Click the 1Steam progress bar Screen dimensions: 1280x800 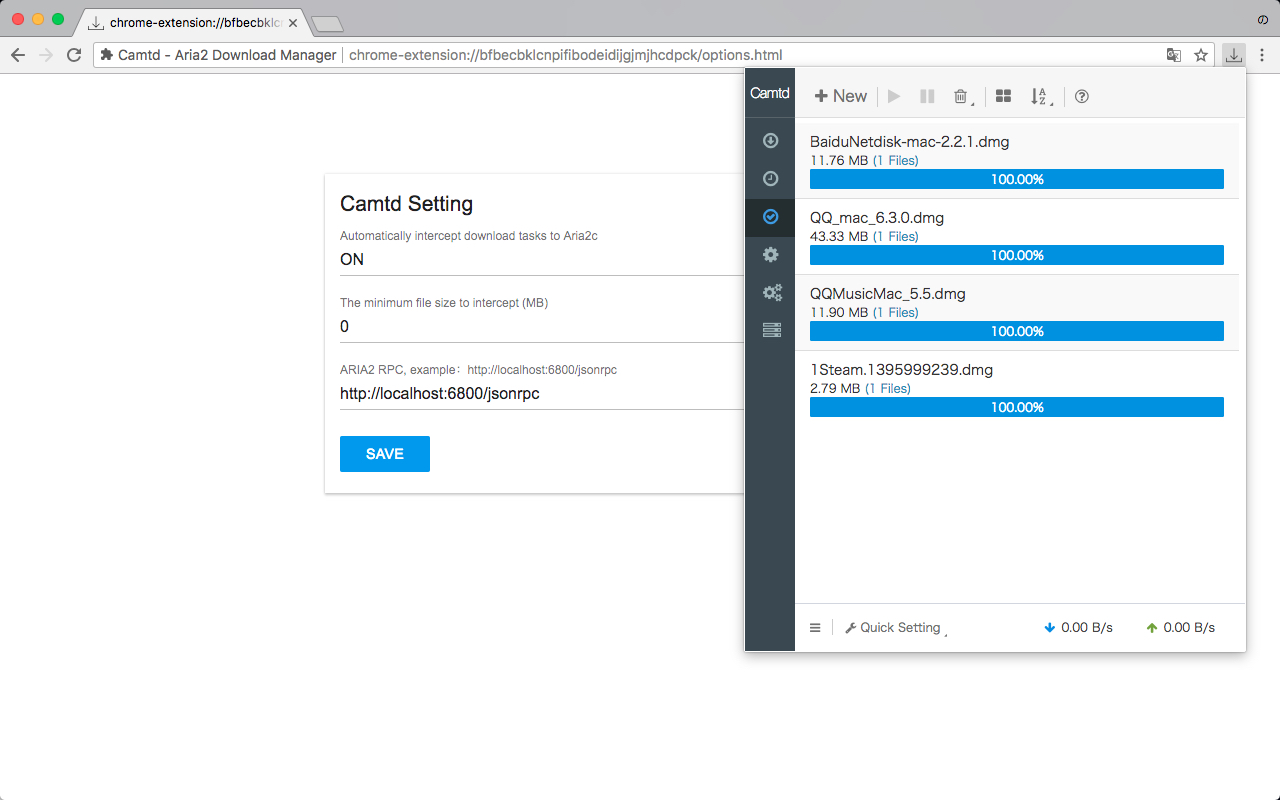[1017, 407]
